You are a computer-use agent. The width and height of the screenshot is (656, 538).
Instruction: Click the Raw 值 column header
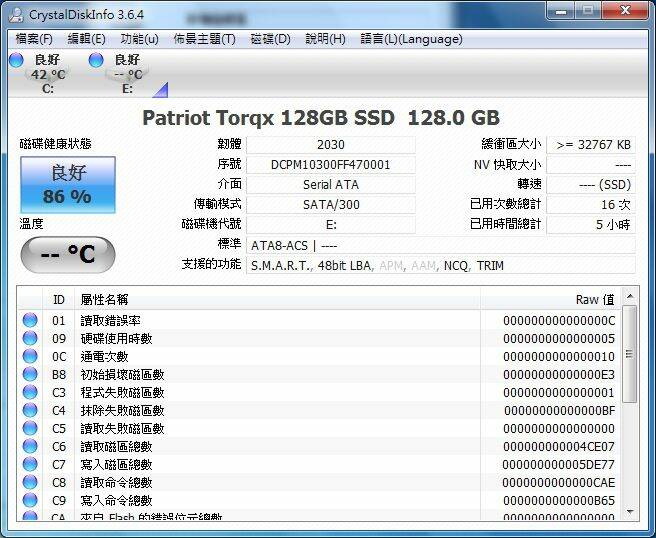tap(551, 300)
